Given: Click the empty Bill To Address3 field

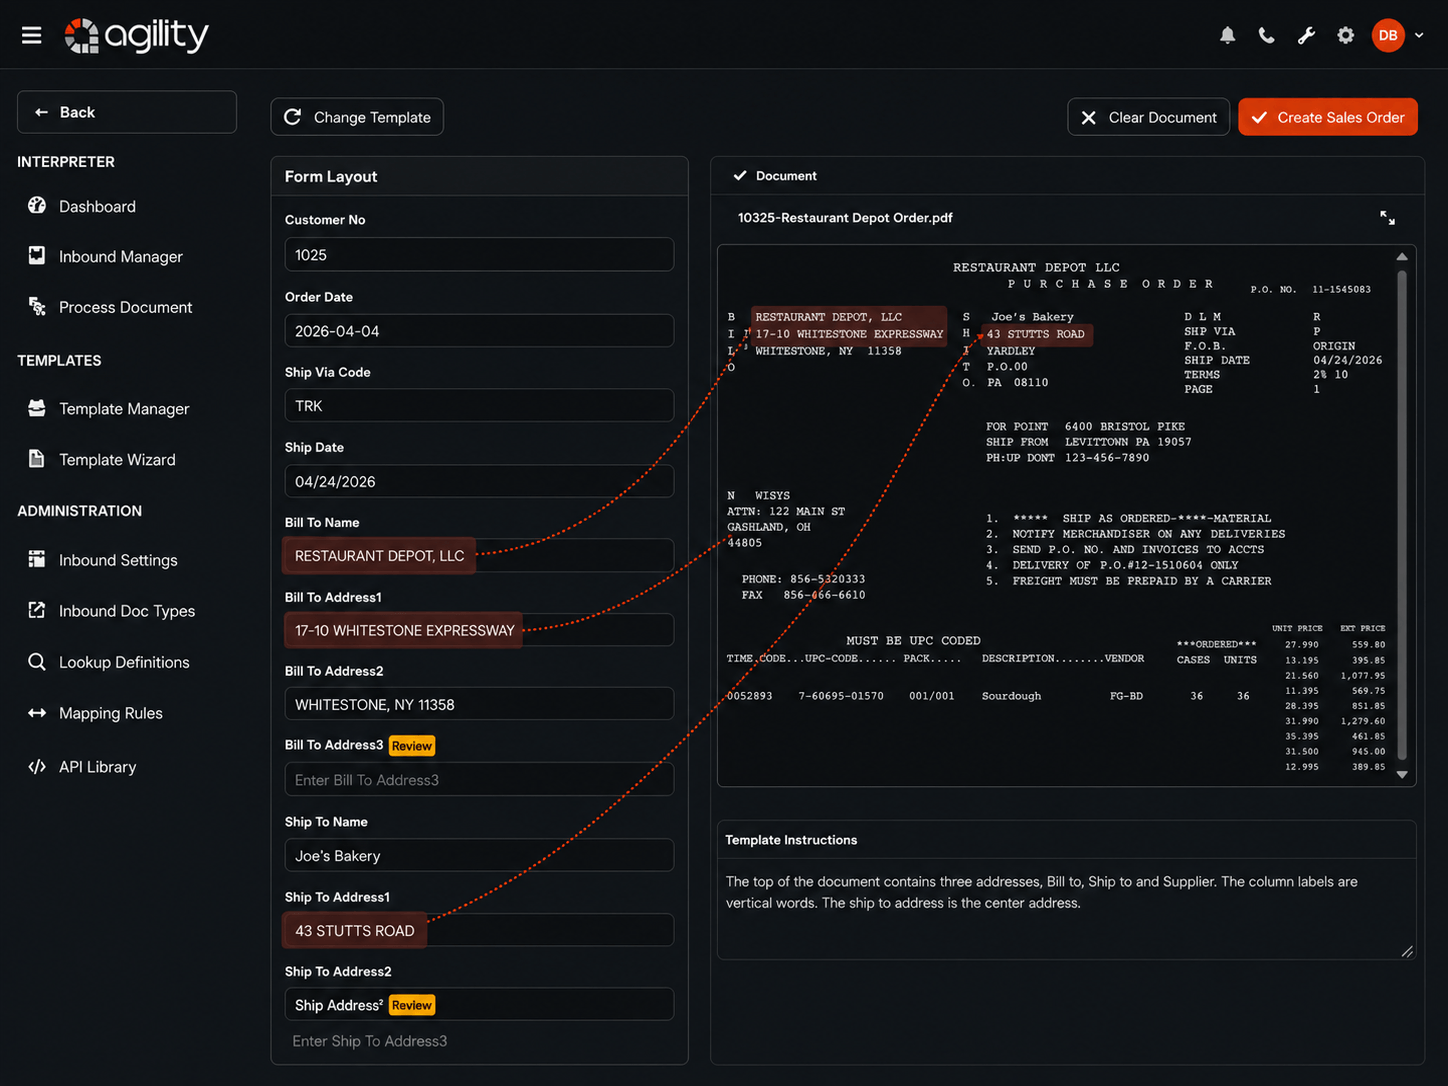Looking at the screenshot, I should pos(479,779).
